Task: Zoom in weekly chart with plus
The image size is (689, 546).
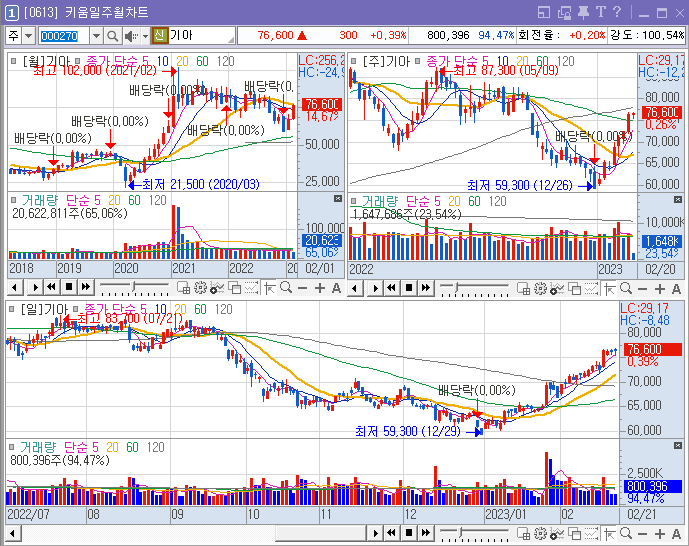Action: (660, 289)
